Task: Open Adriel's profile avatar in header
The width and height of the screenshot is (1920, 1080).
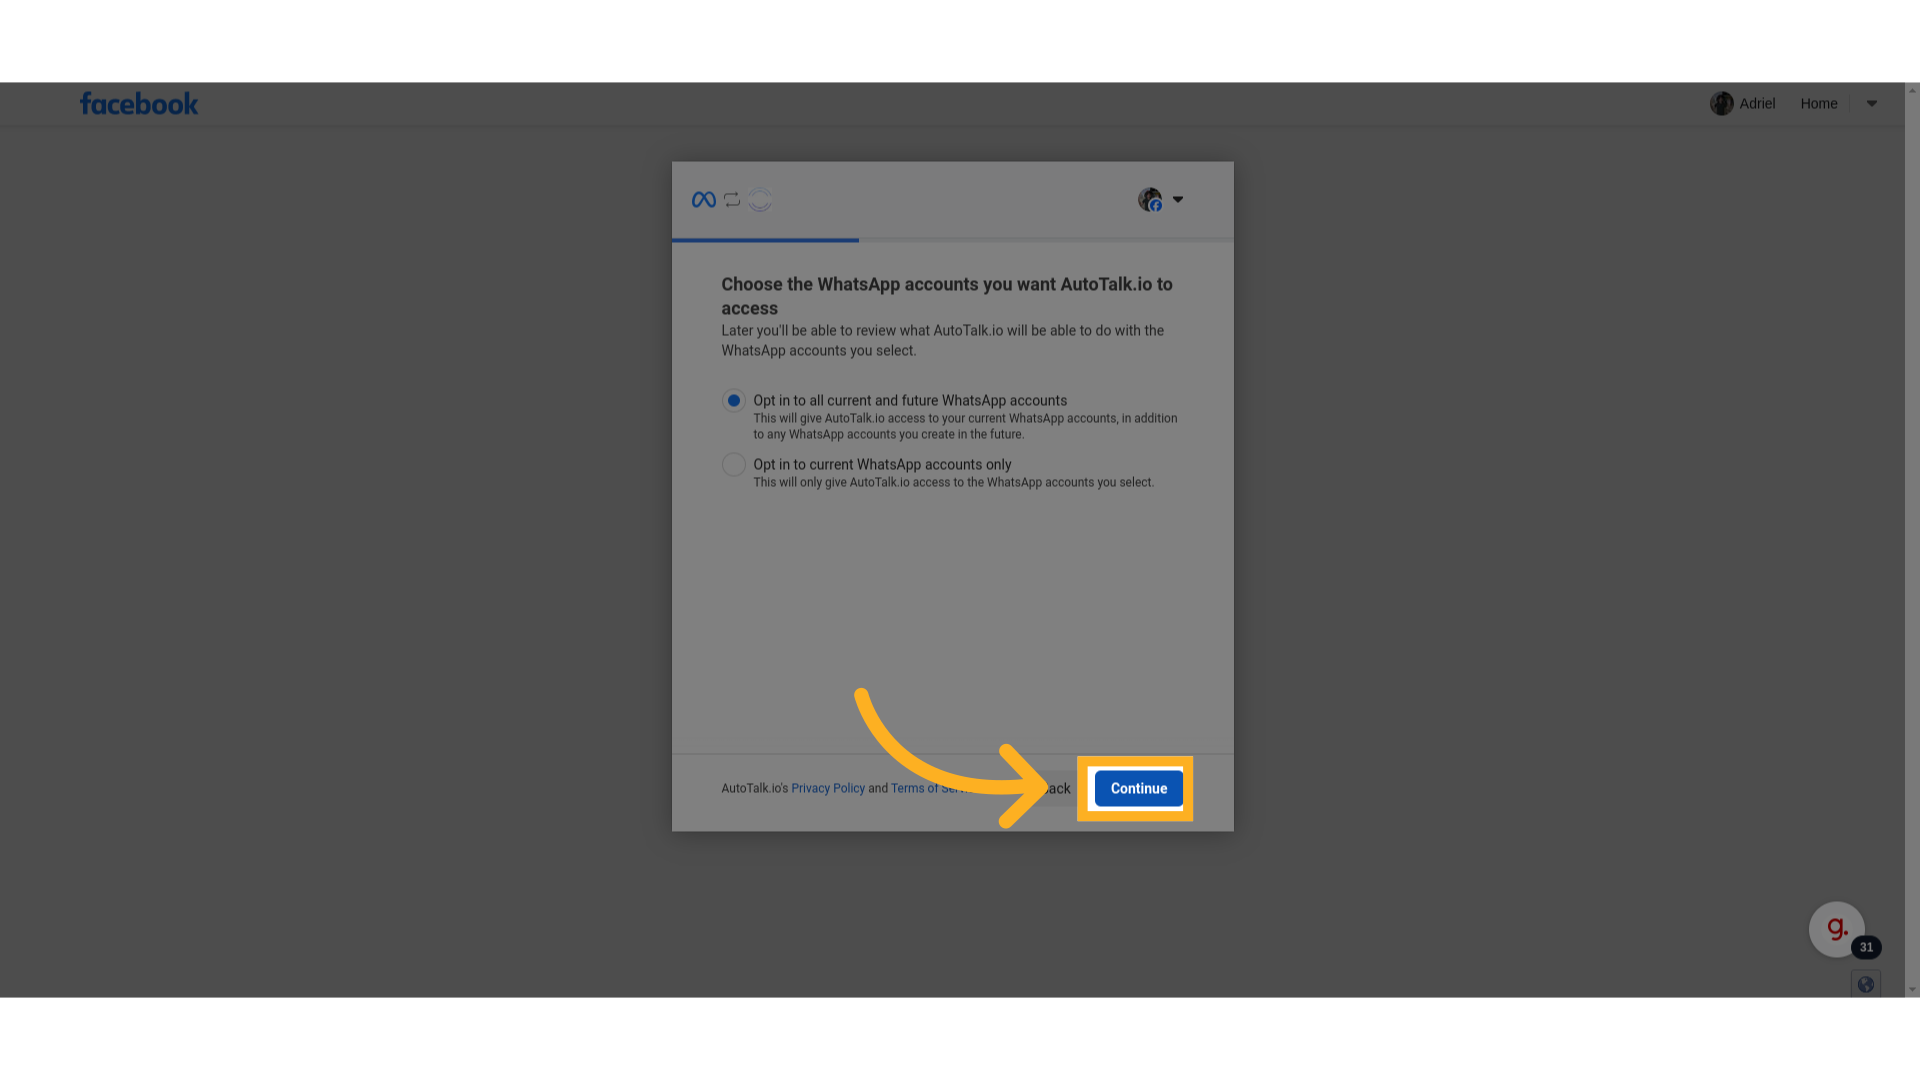Action: (x=1721, y=104)
